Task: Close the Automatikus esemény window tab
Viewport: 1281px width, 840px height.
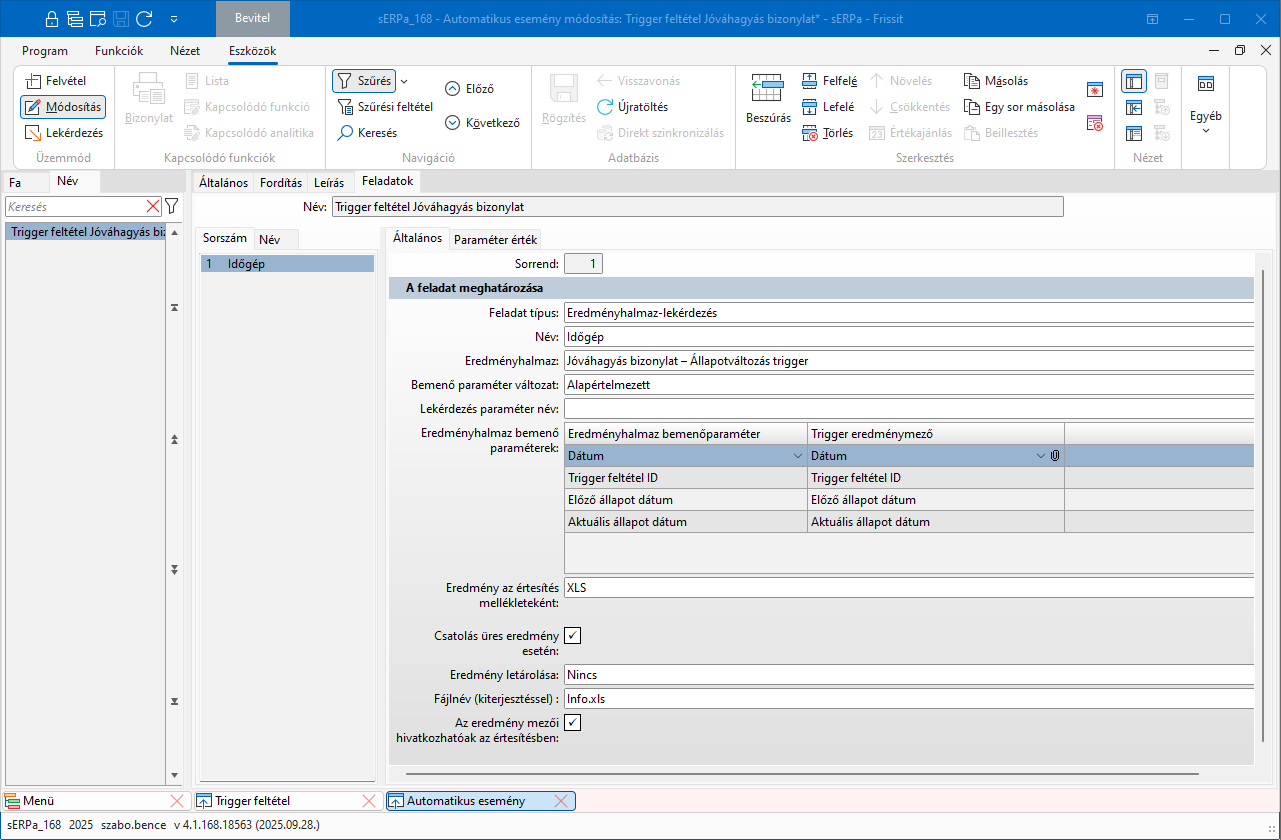Action: coord(561,801)
